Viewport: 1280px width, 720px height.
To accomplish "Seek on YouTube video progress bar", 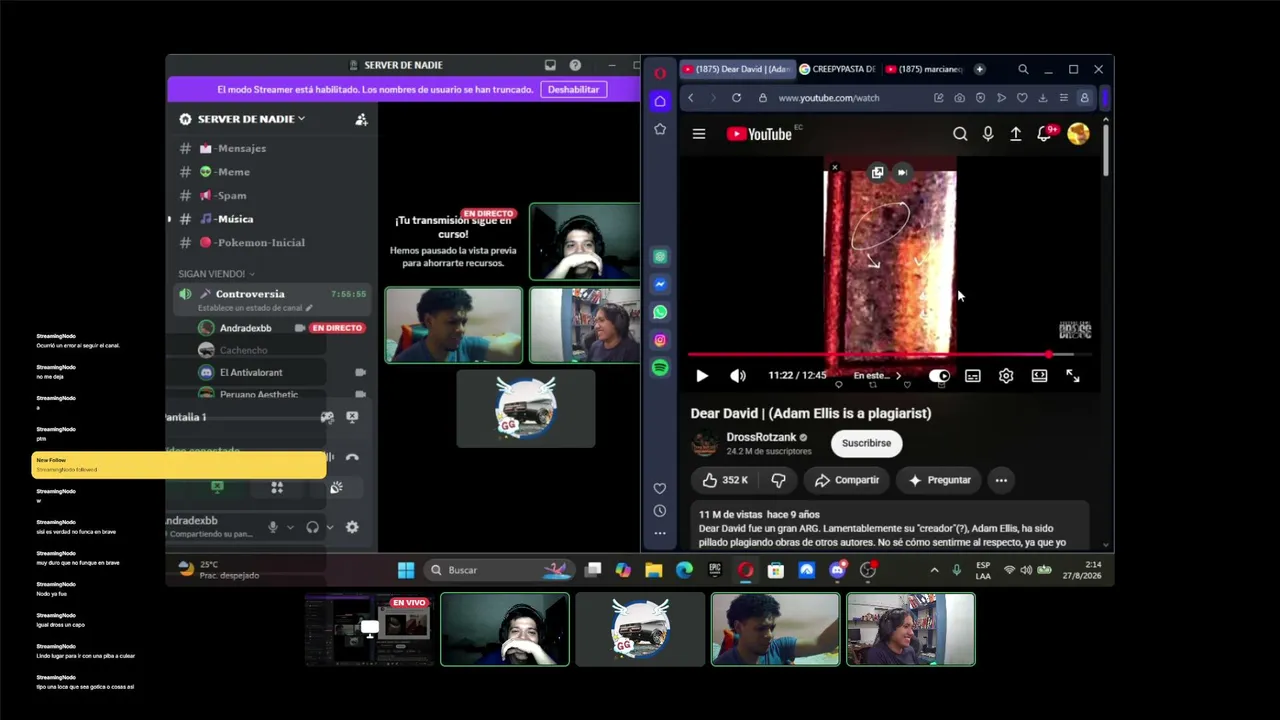I will click(x=889, y=355).
